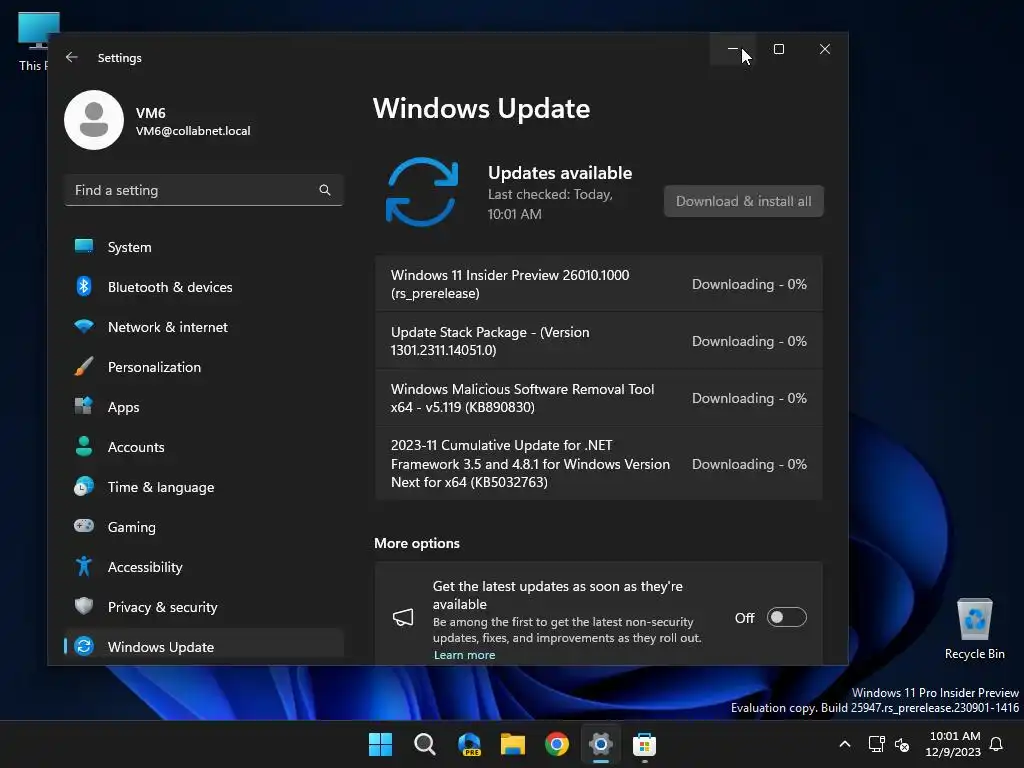Click the large blue update sync arrows icon
Image resolution: width=1024 pixels, height=768 pixels.
tap(421, 192)
